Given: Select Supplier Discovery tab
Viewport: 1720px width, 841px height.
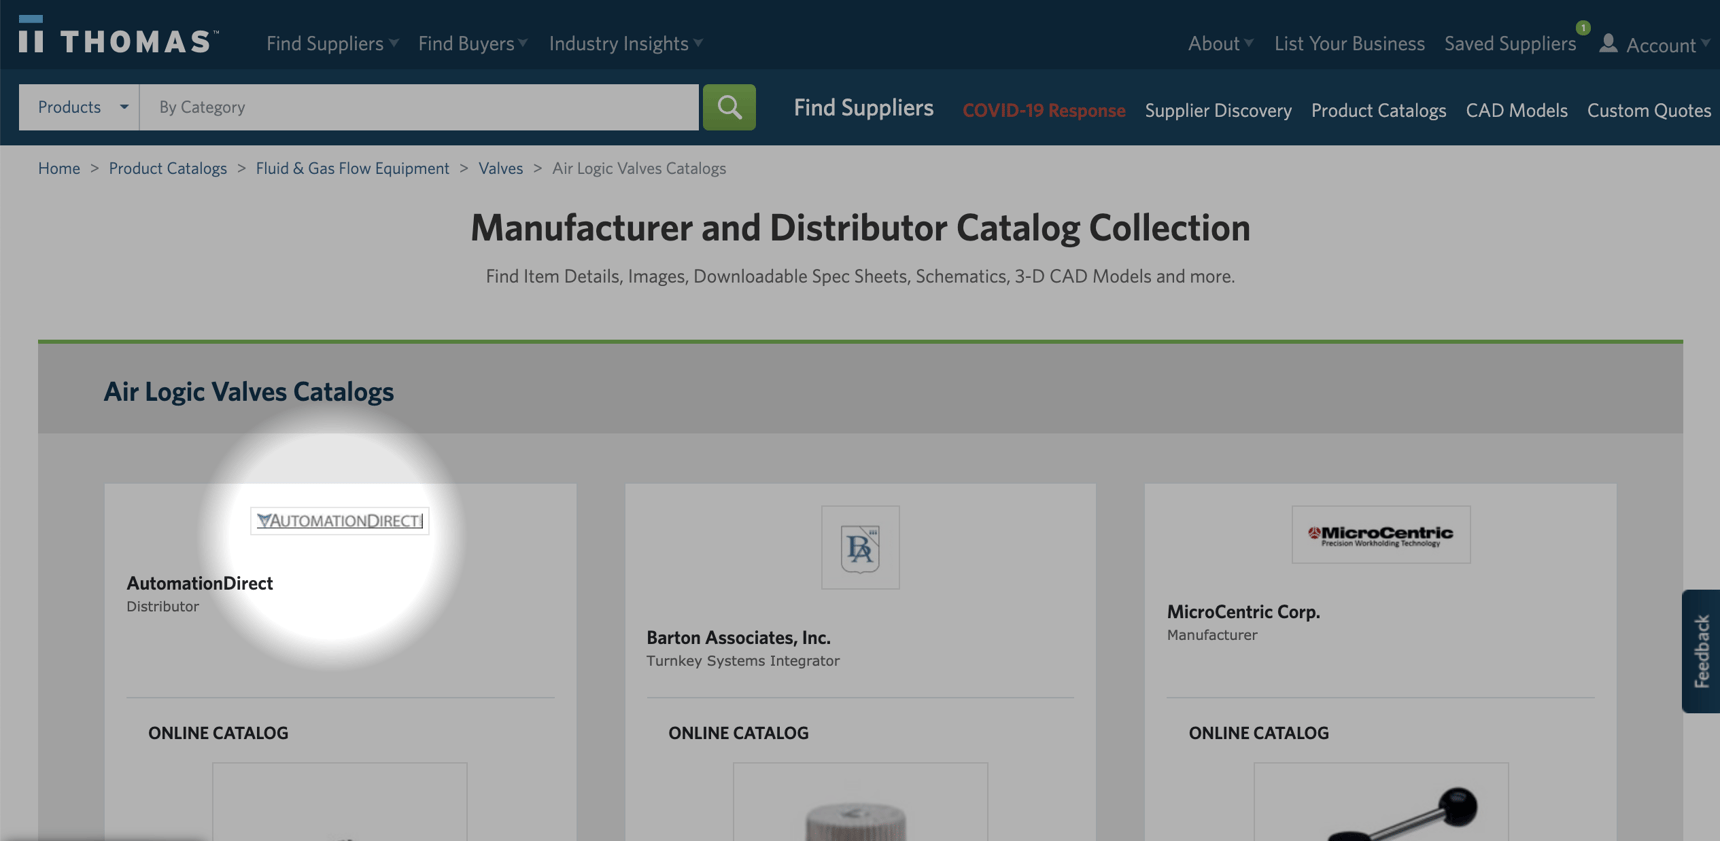Looking at the screenshot, I should (x=1218, y=110).
